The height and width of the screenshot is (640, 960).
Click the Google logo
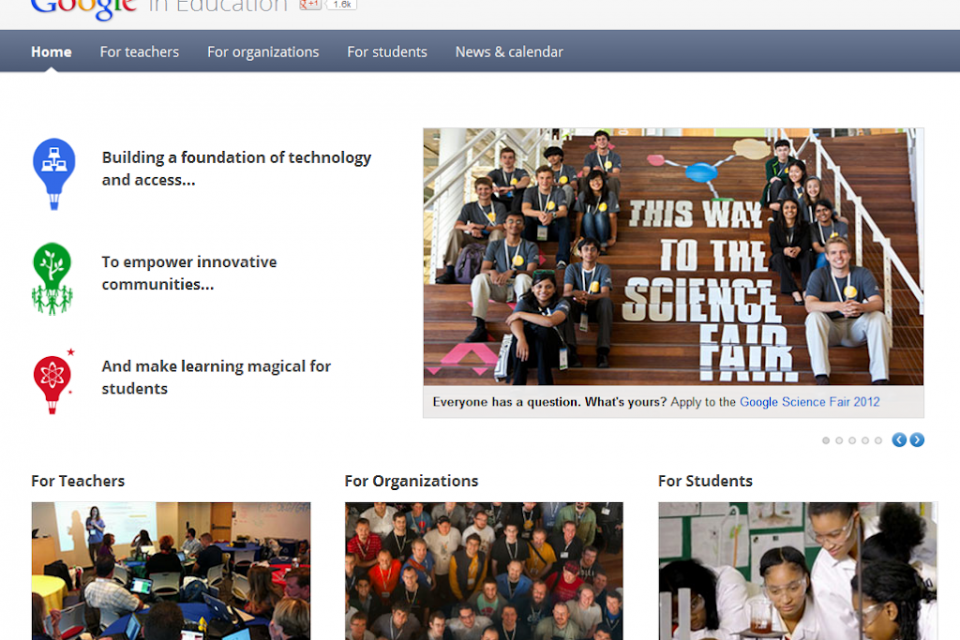pos(83,8)
